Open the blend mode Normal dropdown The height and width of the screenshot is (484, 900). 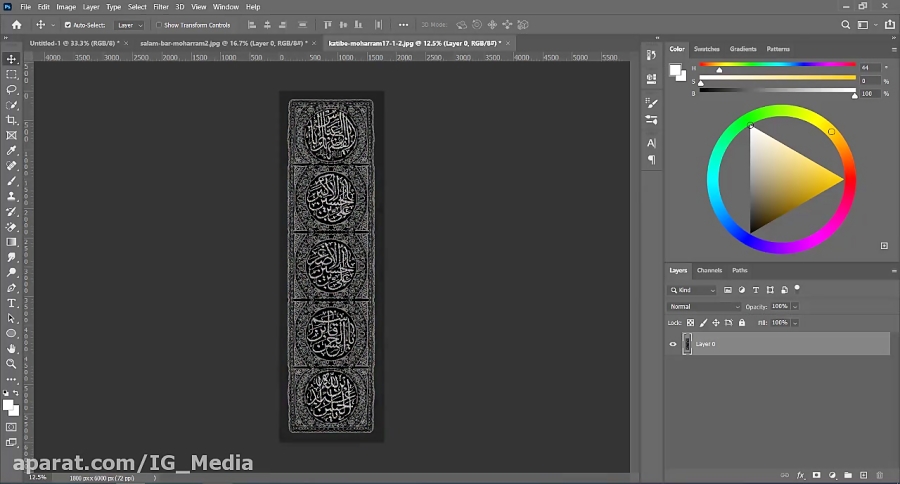pyautogui.click(x=704, y=307)
